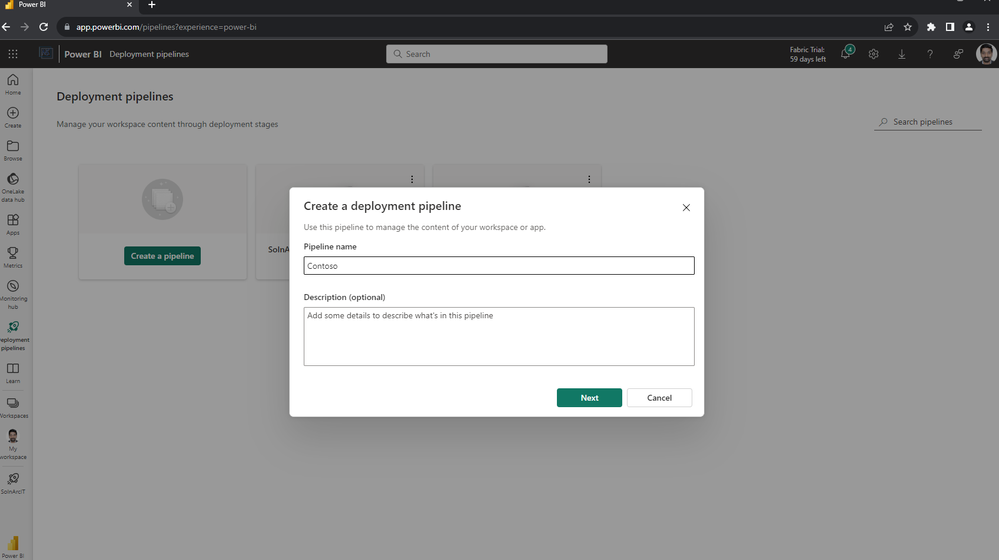
Task: Open the Create page in sidebar
Action: [x=13, y=117]
